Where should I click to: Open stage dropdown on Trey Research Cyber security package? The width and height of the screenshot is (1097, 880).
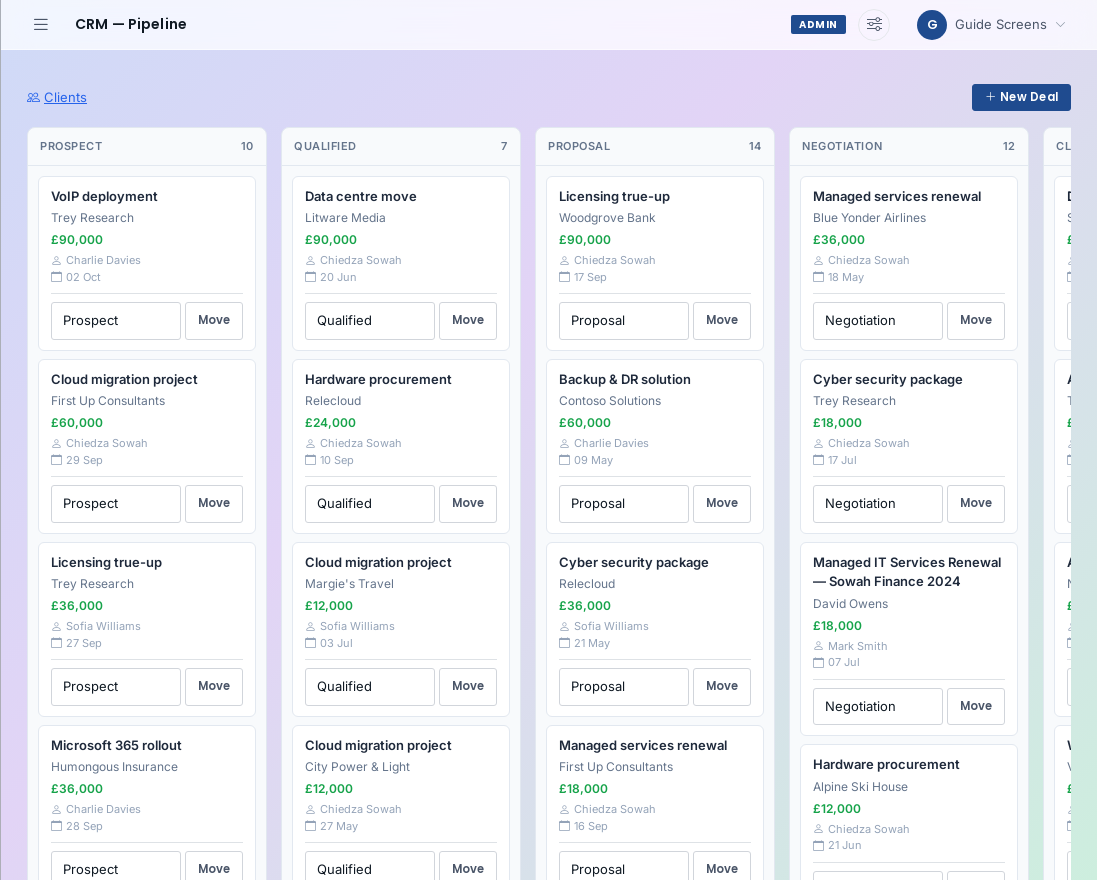coord(877,504)
